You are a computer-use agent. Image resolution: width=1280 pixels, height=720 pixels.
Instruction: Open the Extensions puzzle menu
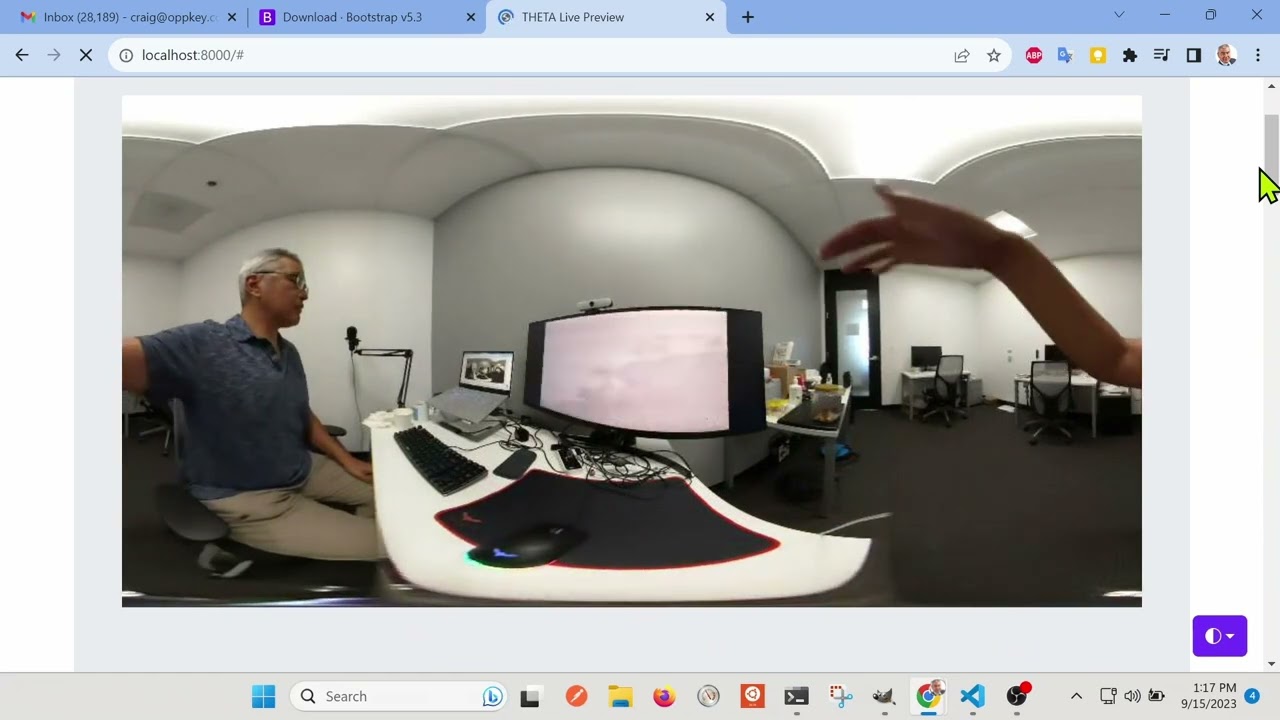pos(1130,56)
